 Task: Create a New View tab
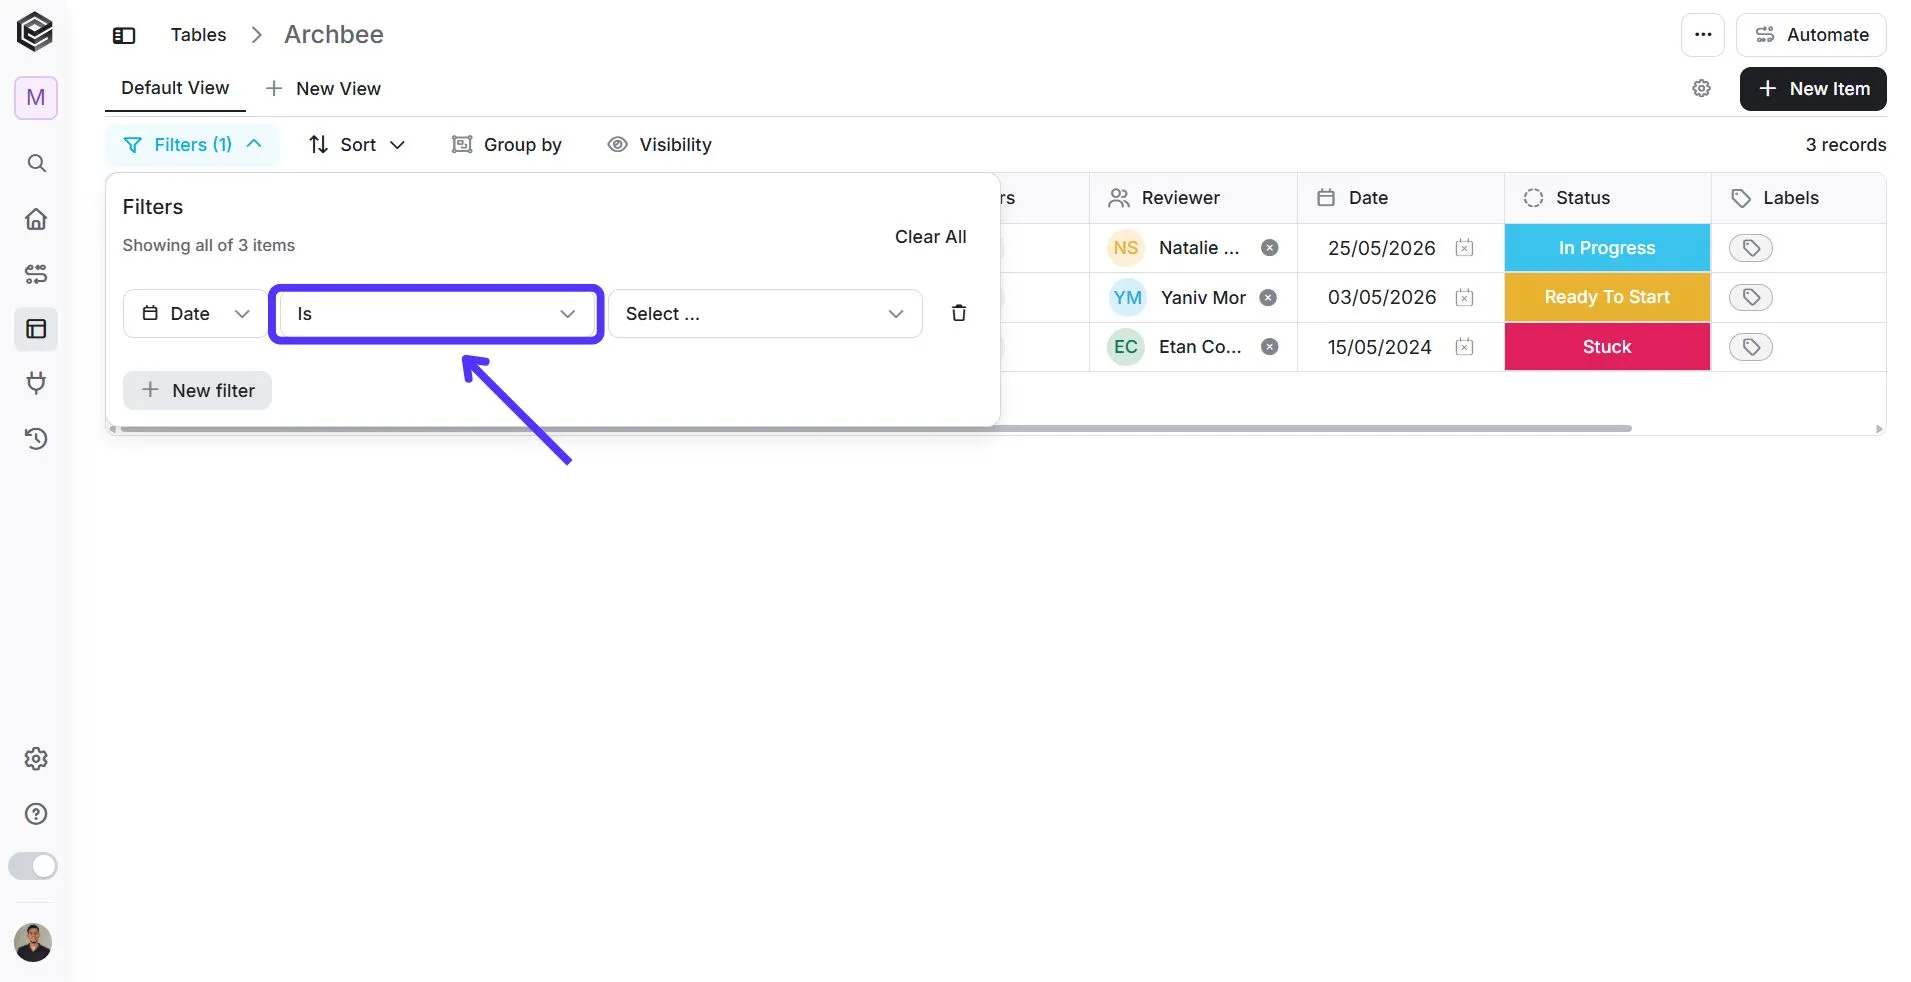[x=323, y=89]
